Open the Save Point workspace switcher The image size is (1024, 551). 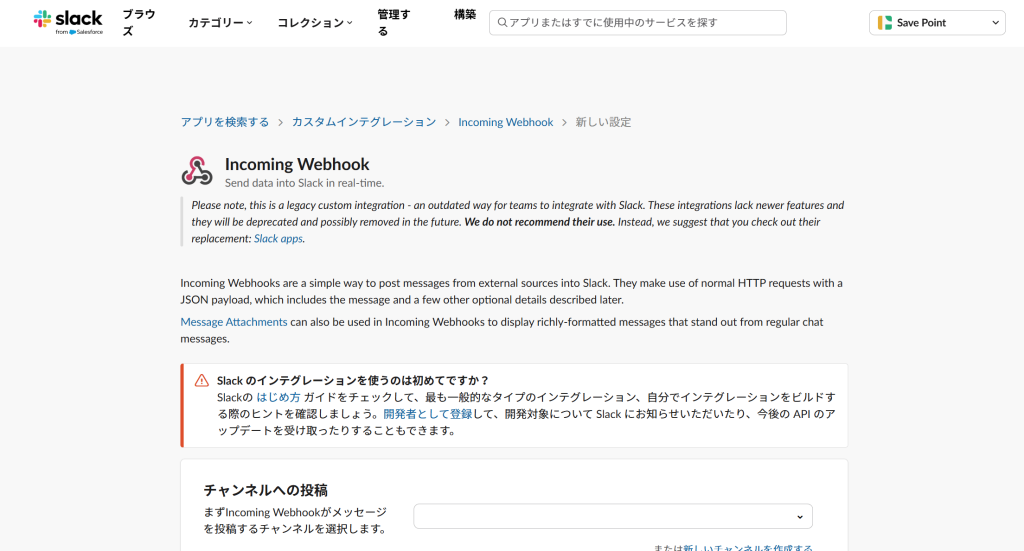pos(937,22)
